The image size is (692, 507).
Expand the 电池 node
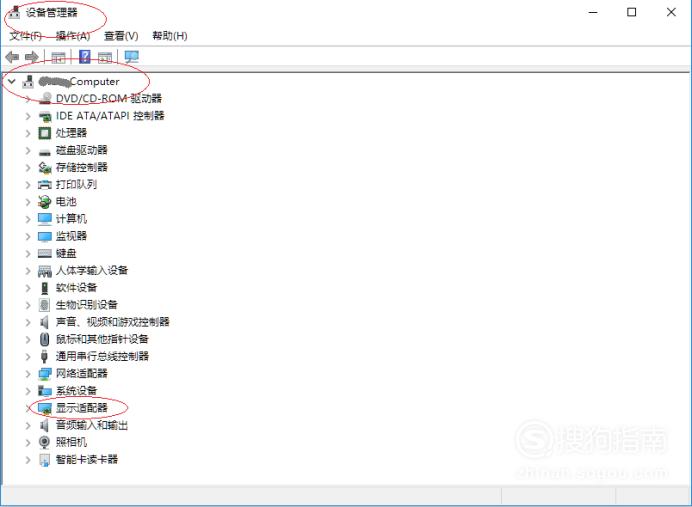[x=28, y=202]
